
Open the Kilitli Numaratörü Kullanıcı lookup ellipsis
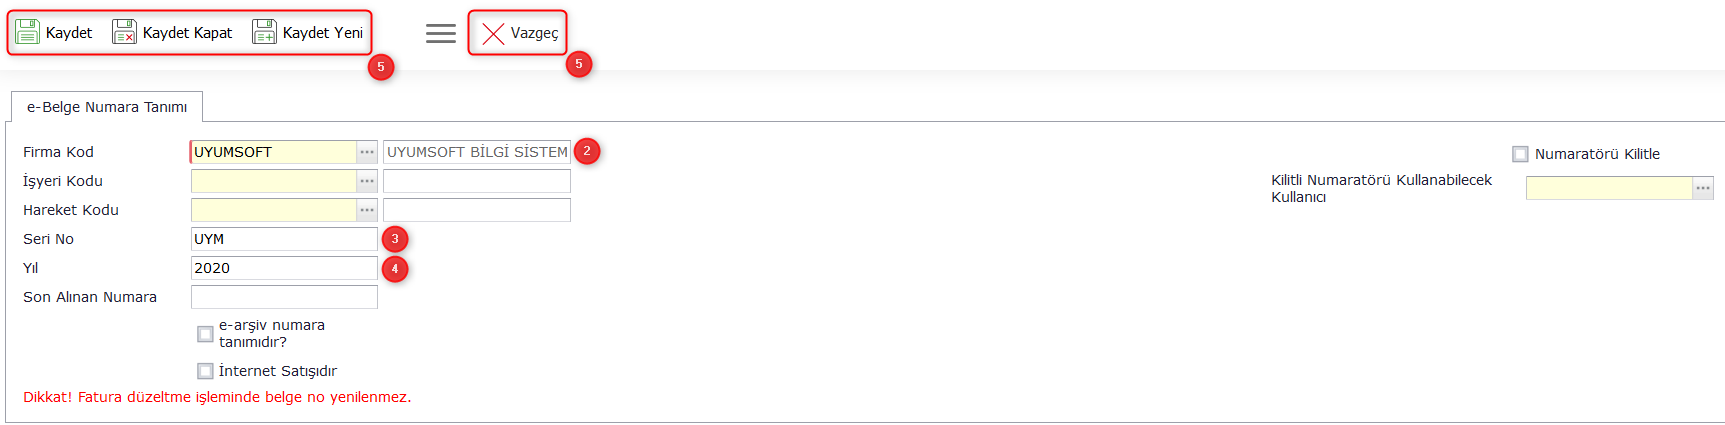tap(1702, 188)
